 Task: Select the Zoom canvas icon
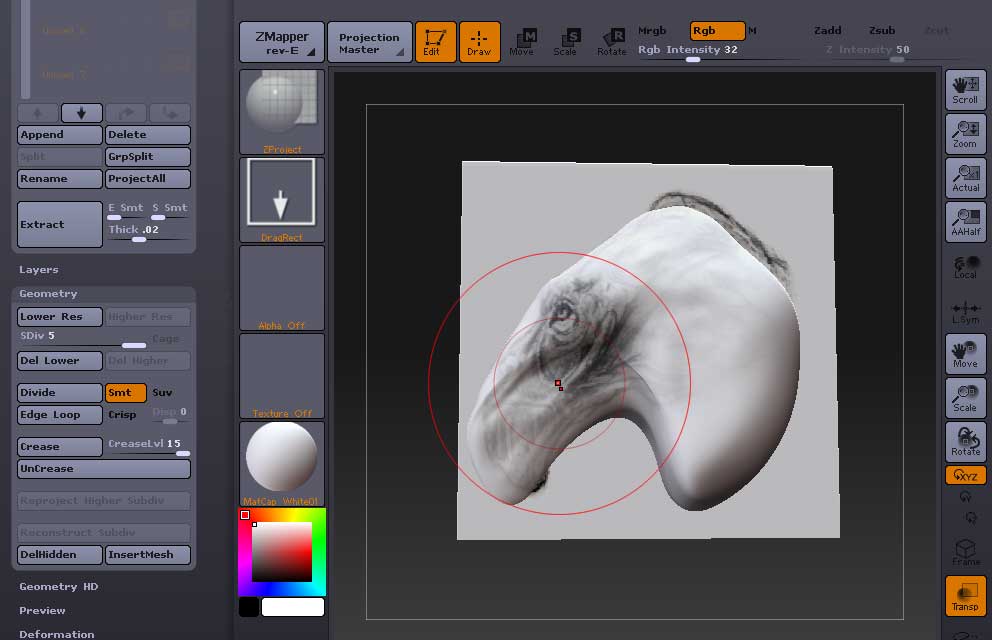tap(965, 134)
